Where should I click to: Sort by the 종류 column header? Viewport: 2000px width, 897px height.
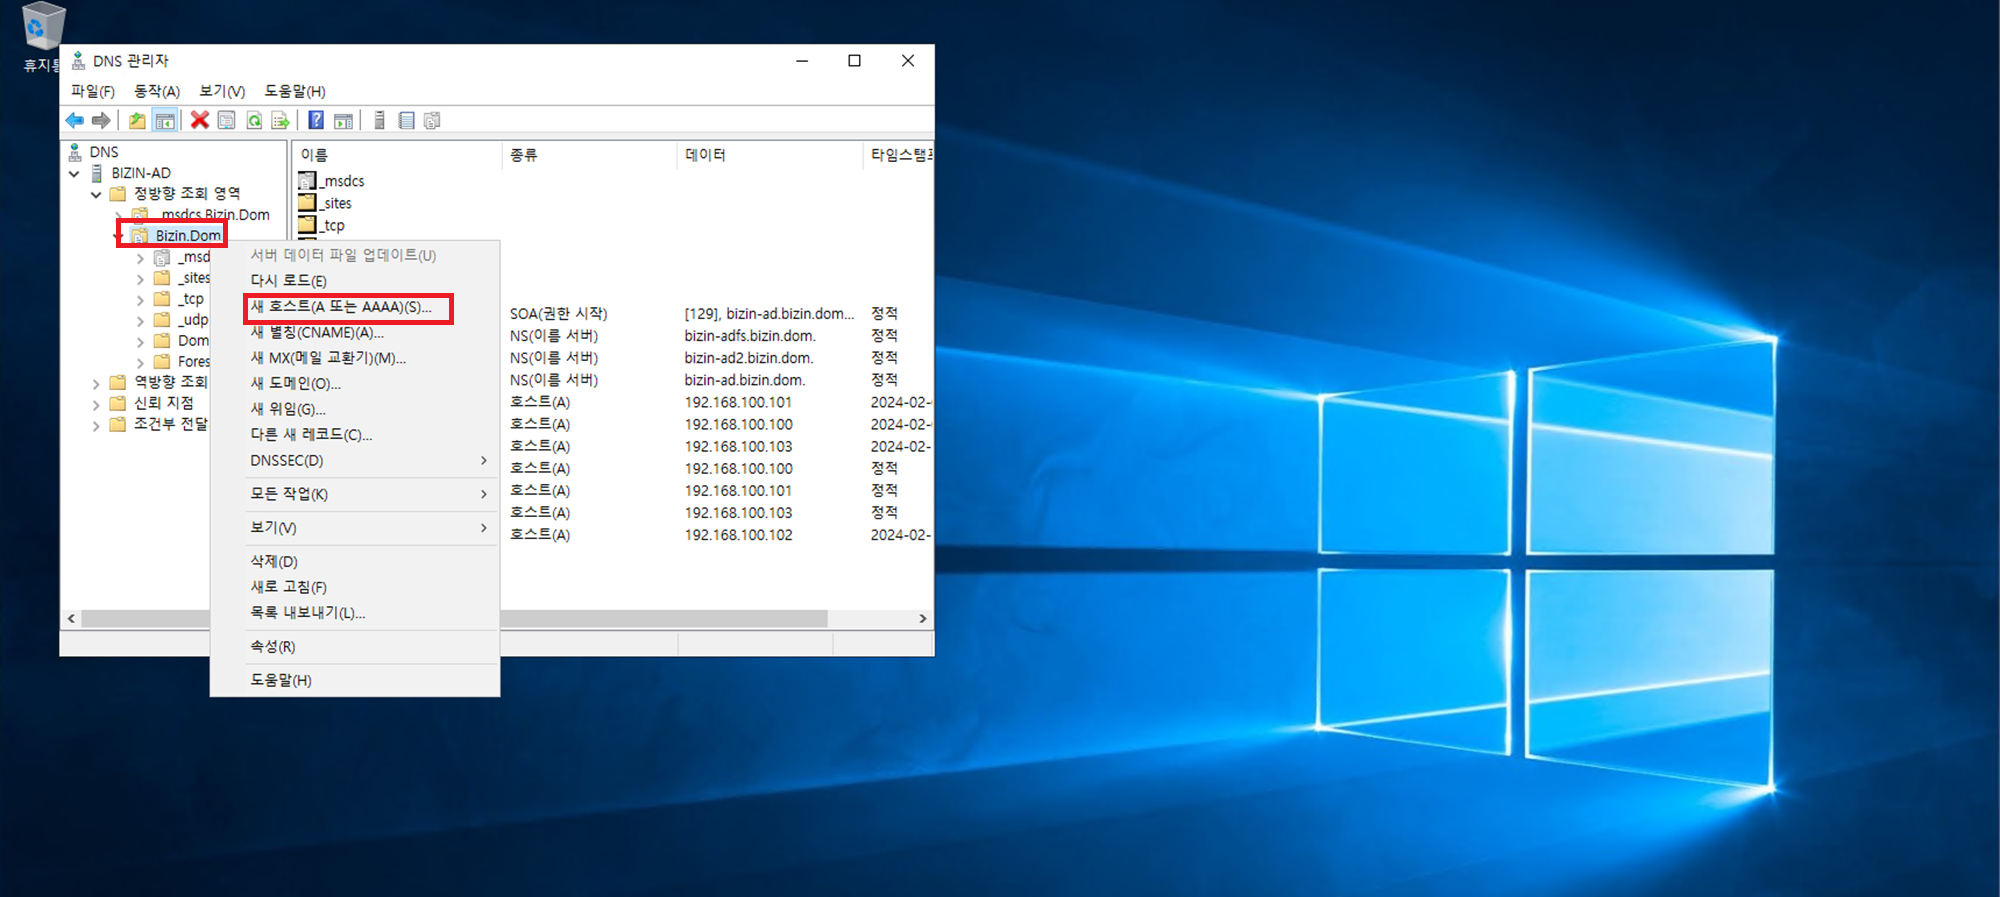point(589,155)
